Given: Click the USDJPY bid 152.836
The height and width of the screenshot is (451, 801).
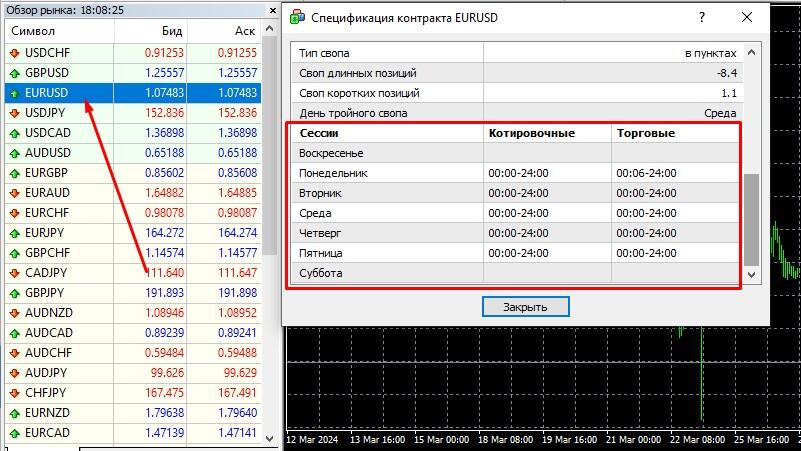Looking at the screenshot, I should 164,112.
